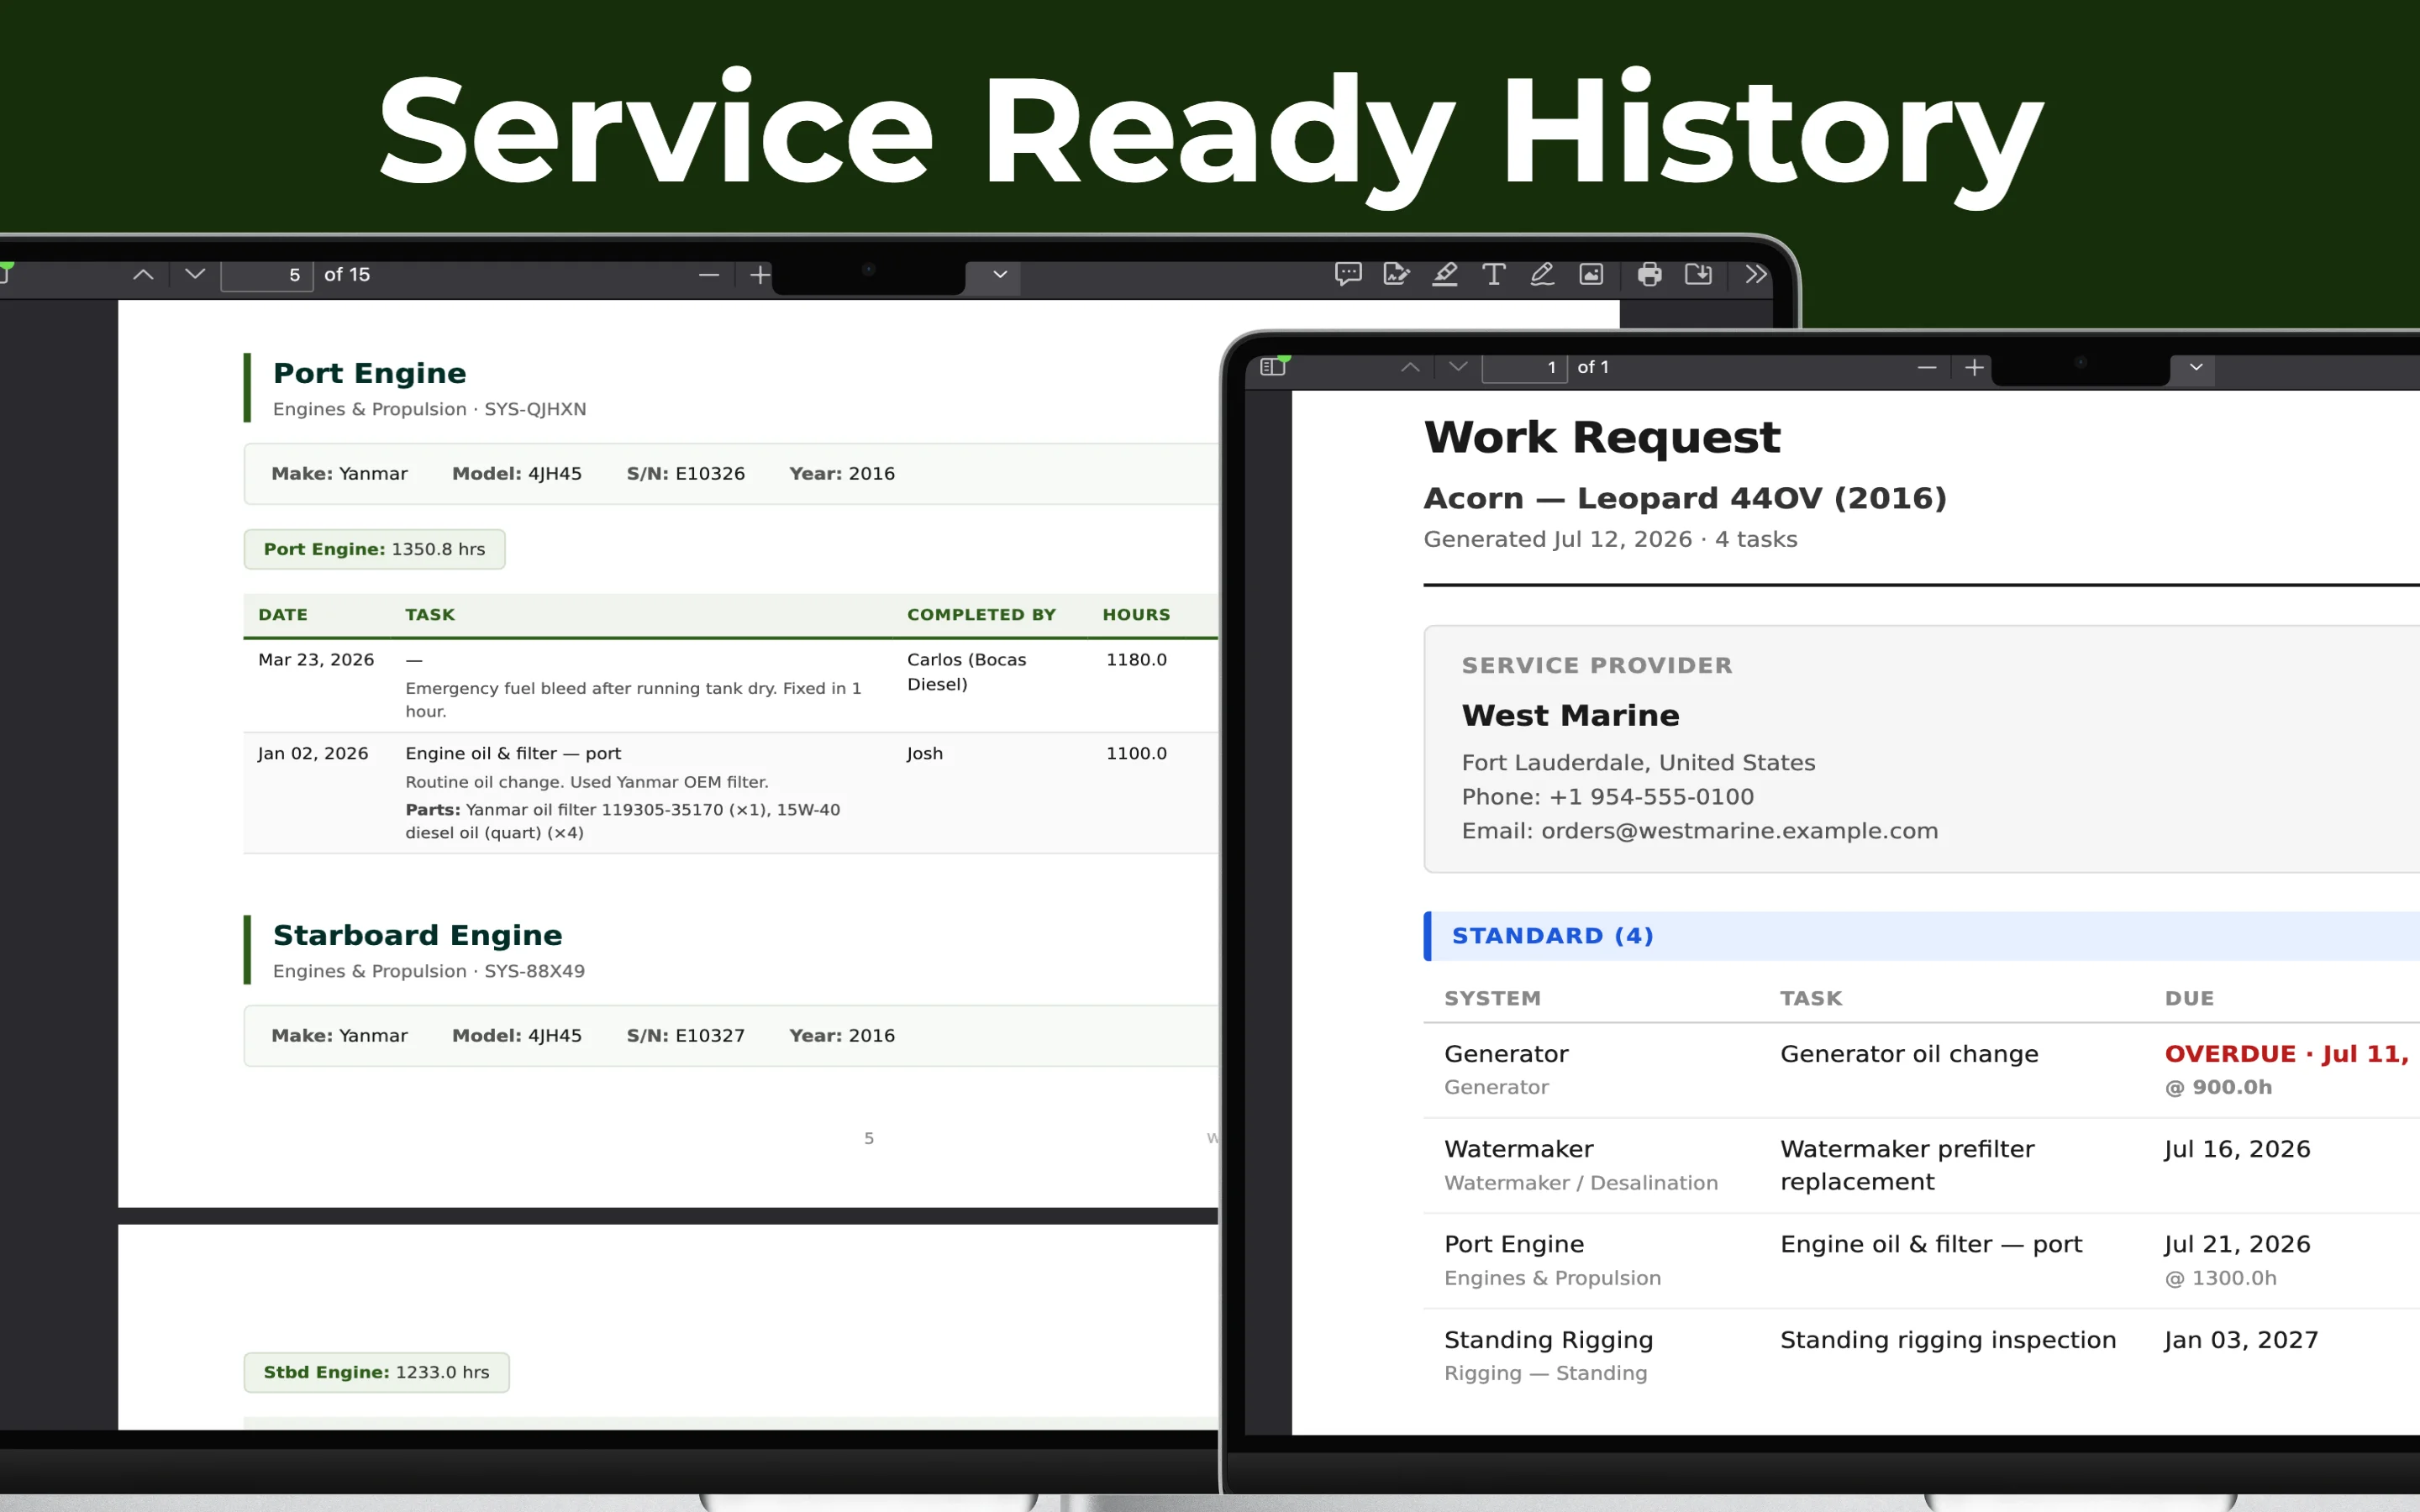
Task: Click the OVERDUE Jul 11 due label
Action: click(x=2288, y=1054)
